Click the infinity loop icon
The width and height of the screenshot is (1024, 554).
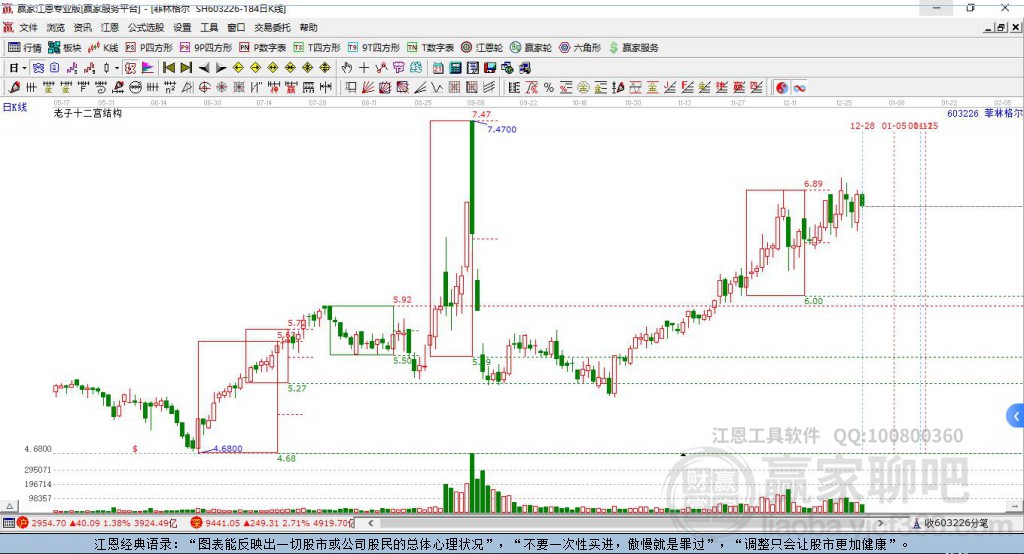click(x=799, y=88)
